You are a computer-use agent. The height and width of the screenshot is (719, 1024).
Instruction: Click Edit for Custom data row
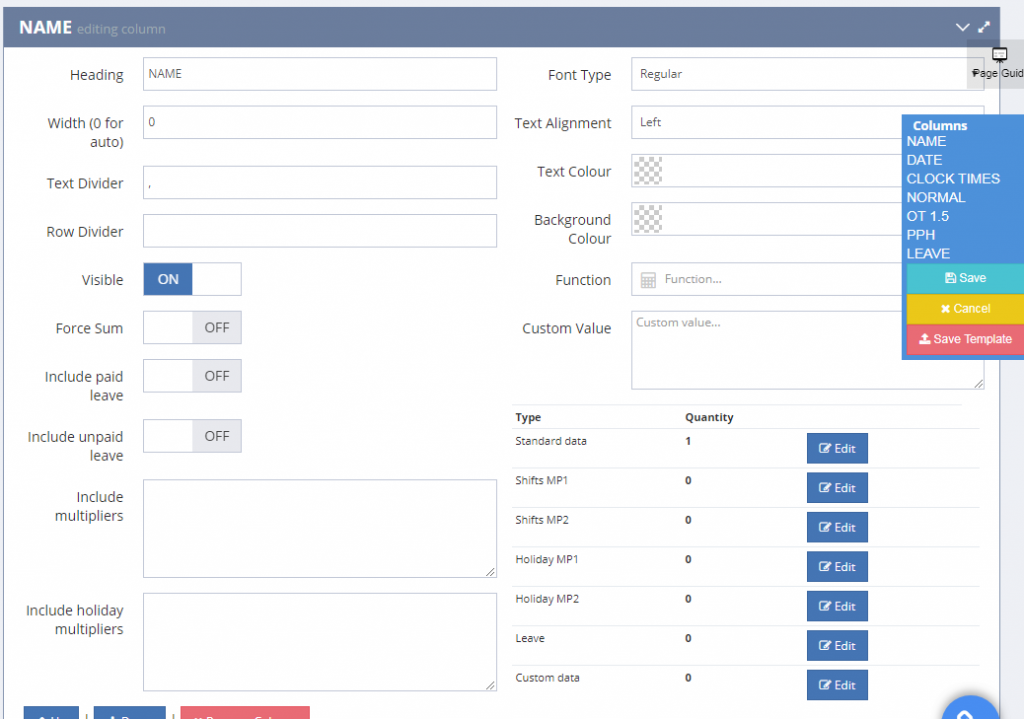pos(837,685)
